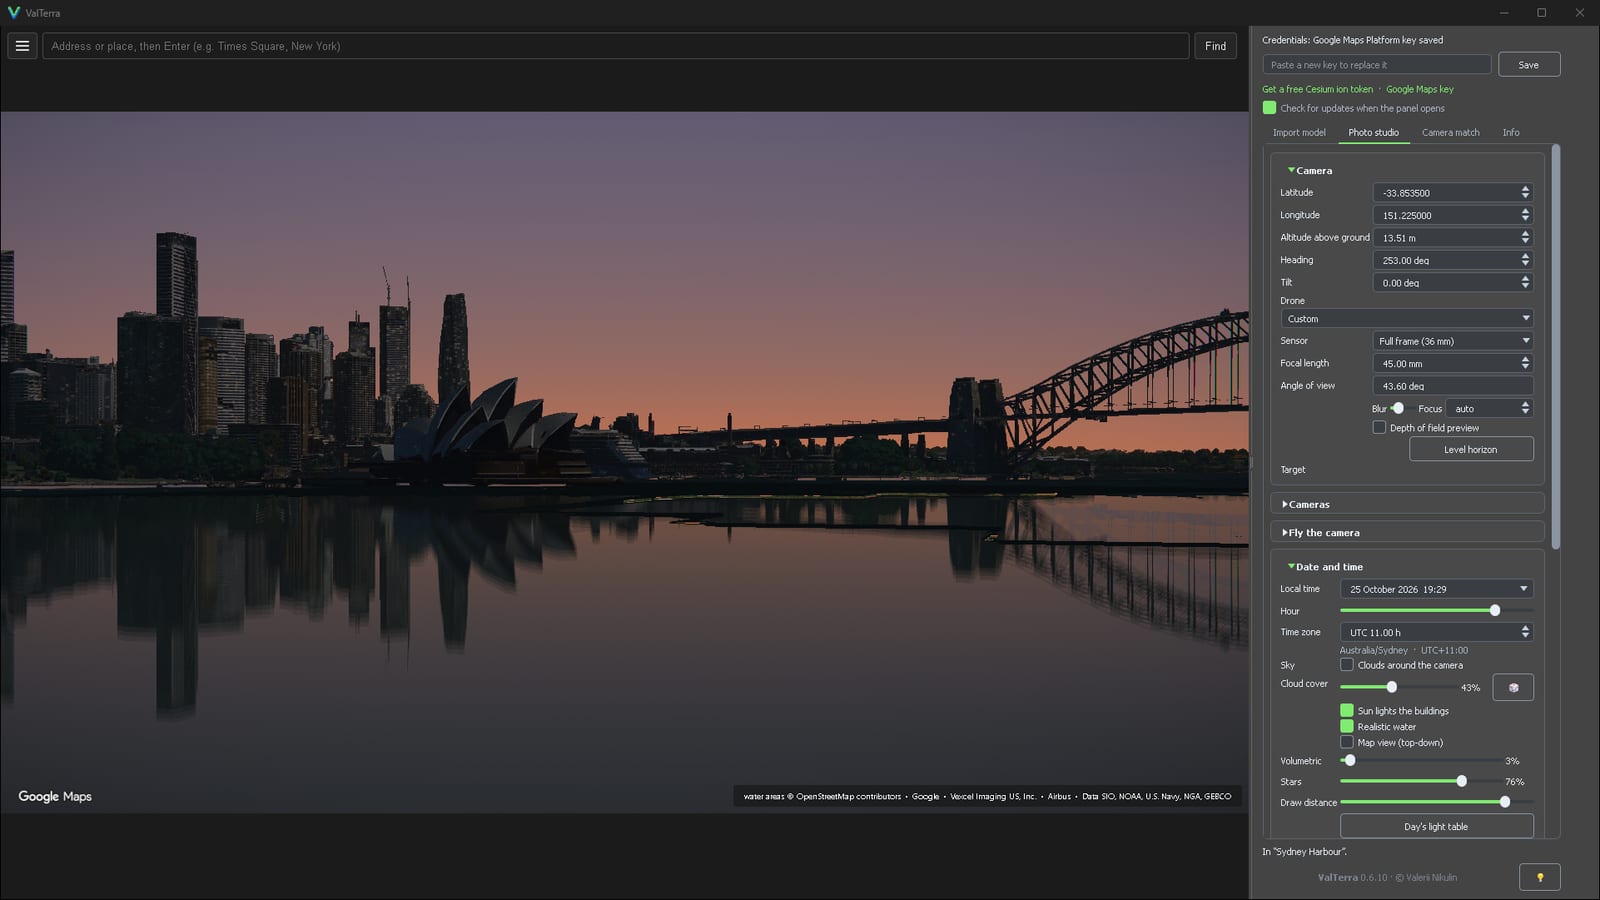The height and width of the screenshot is (900, 1600).
Task: Open 'Get a free Cesium ion token' link
Action: tap(1317, 89)
